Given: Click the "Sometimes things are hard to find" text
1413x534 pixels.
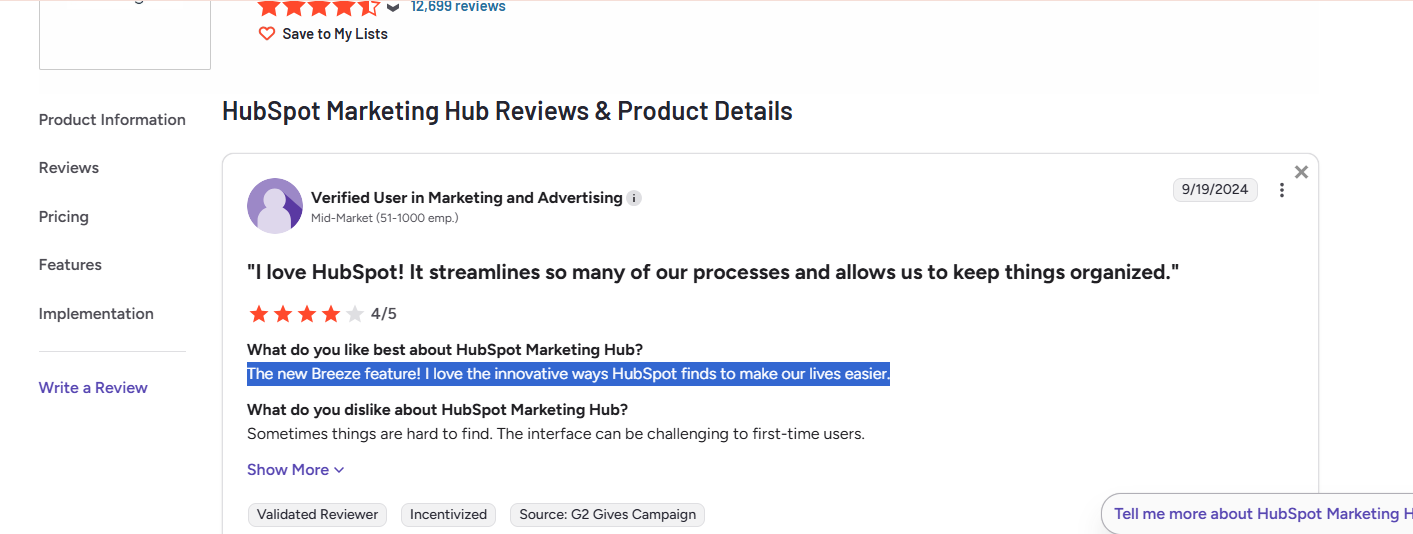Looking at the screenshot, I should point(556,434).
